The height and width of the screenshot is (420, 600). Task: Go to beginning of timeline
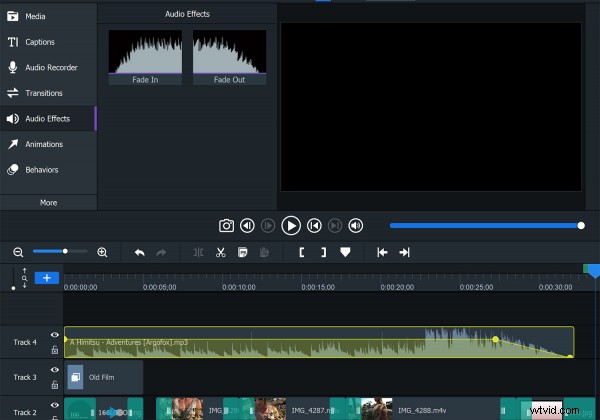point(382,252)
